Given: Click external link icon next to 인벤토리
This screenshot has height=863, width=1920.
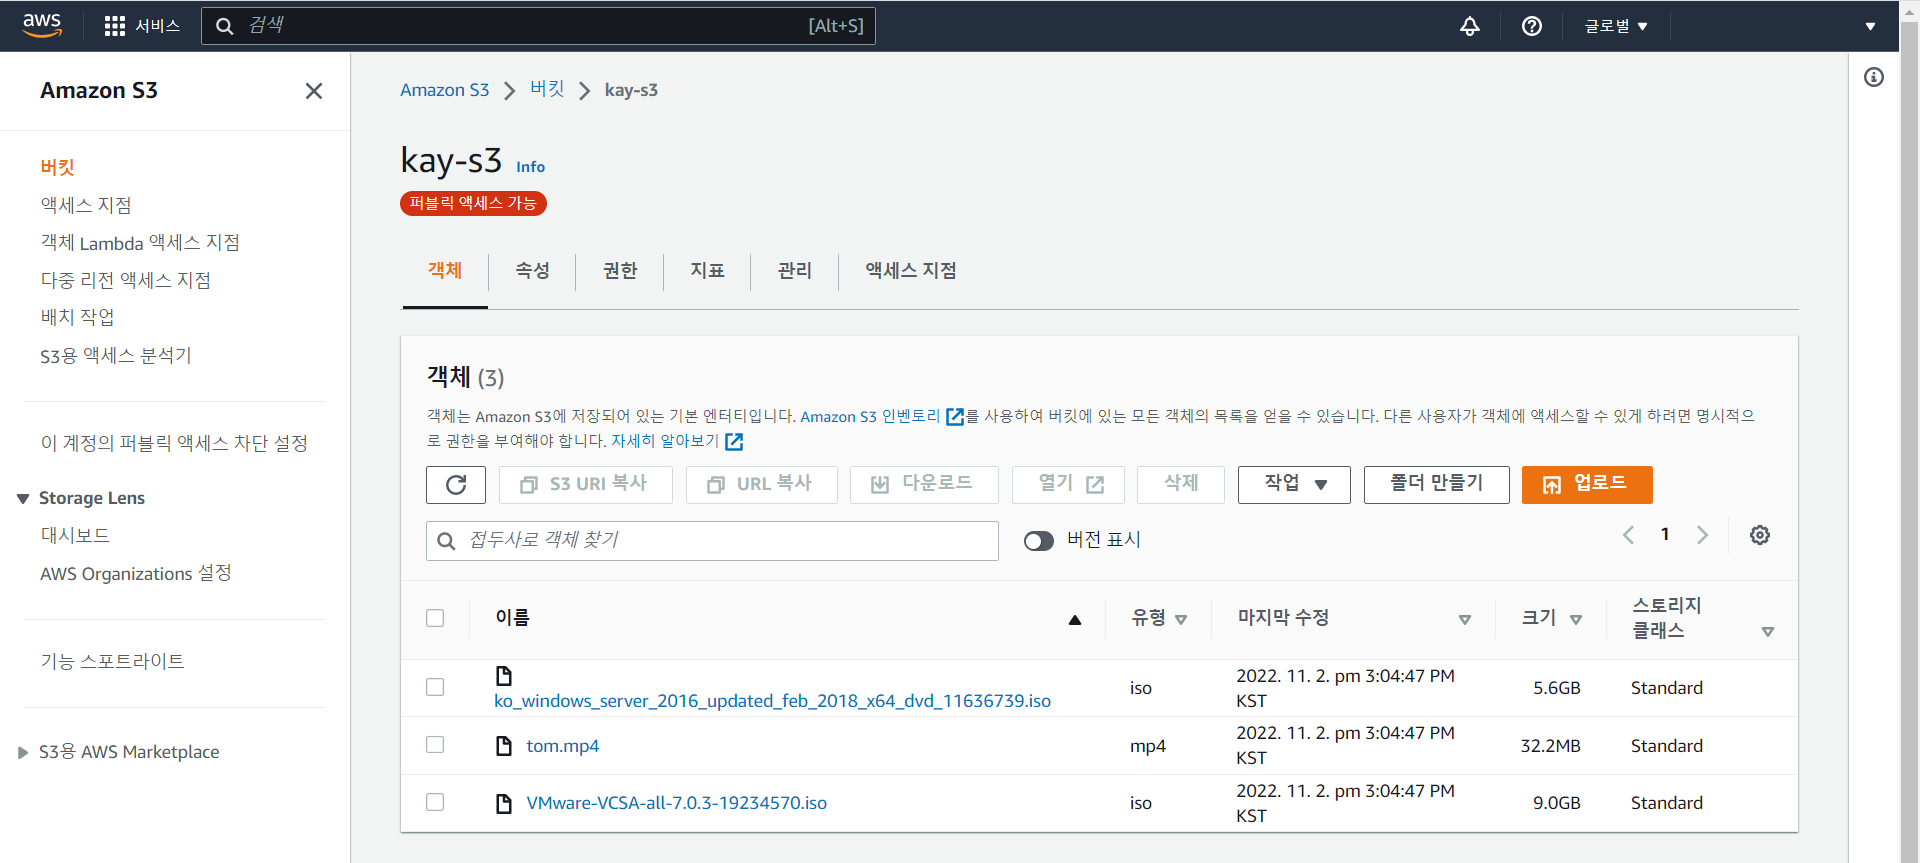Looking at the screenshot, I should click(x=955, y=417).
